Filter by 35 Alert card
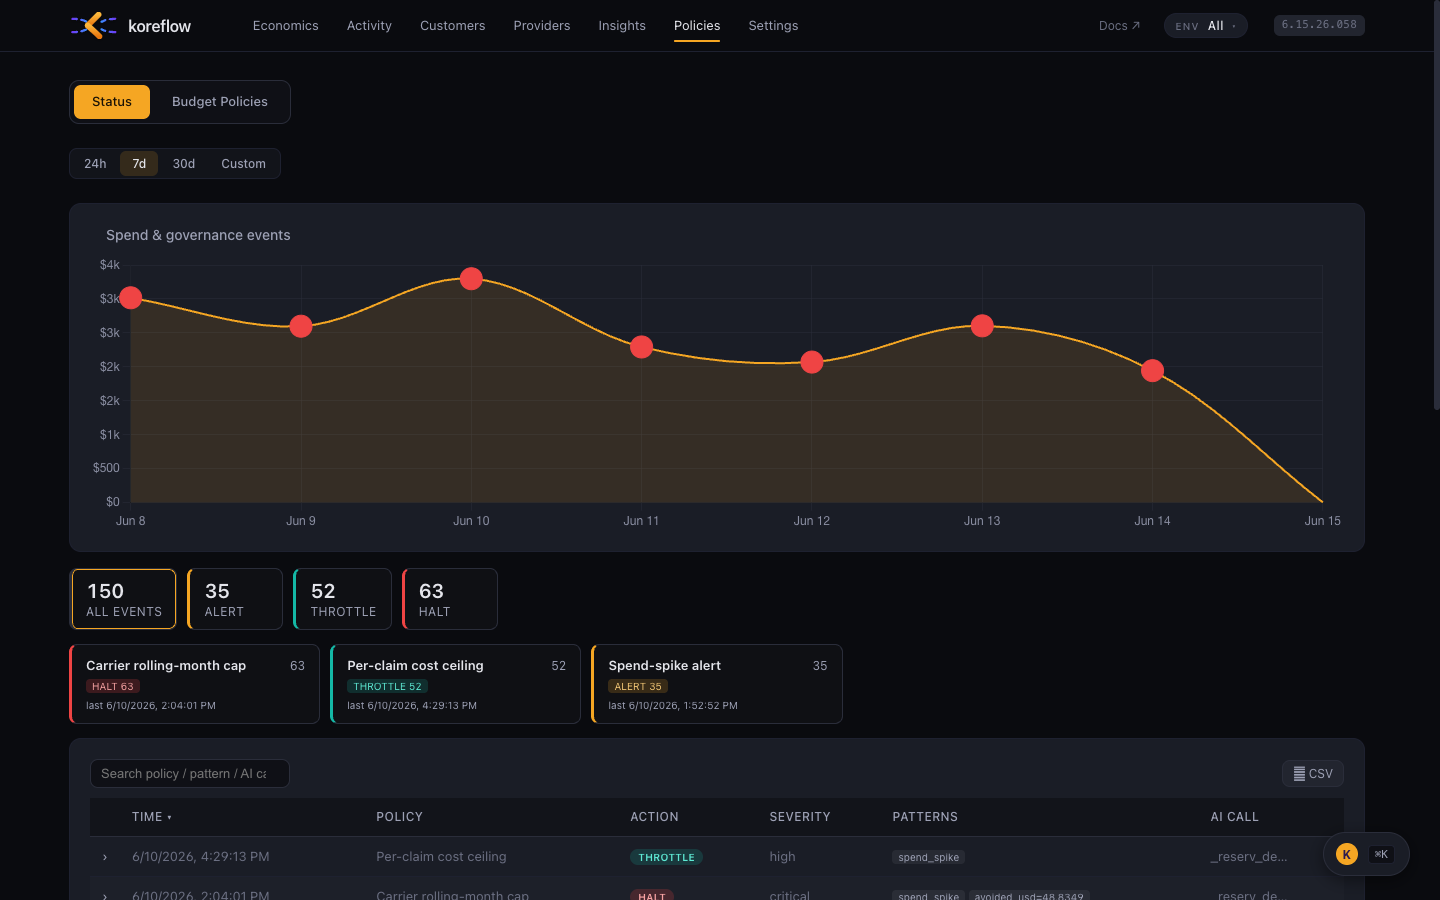Screen dimensions: 1440x900 click(x=235, y=599)
